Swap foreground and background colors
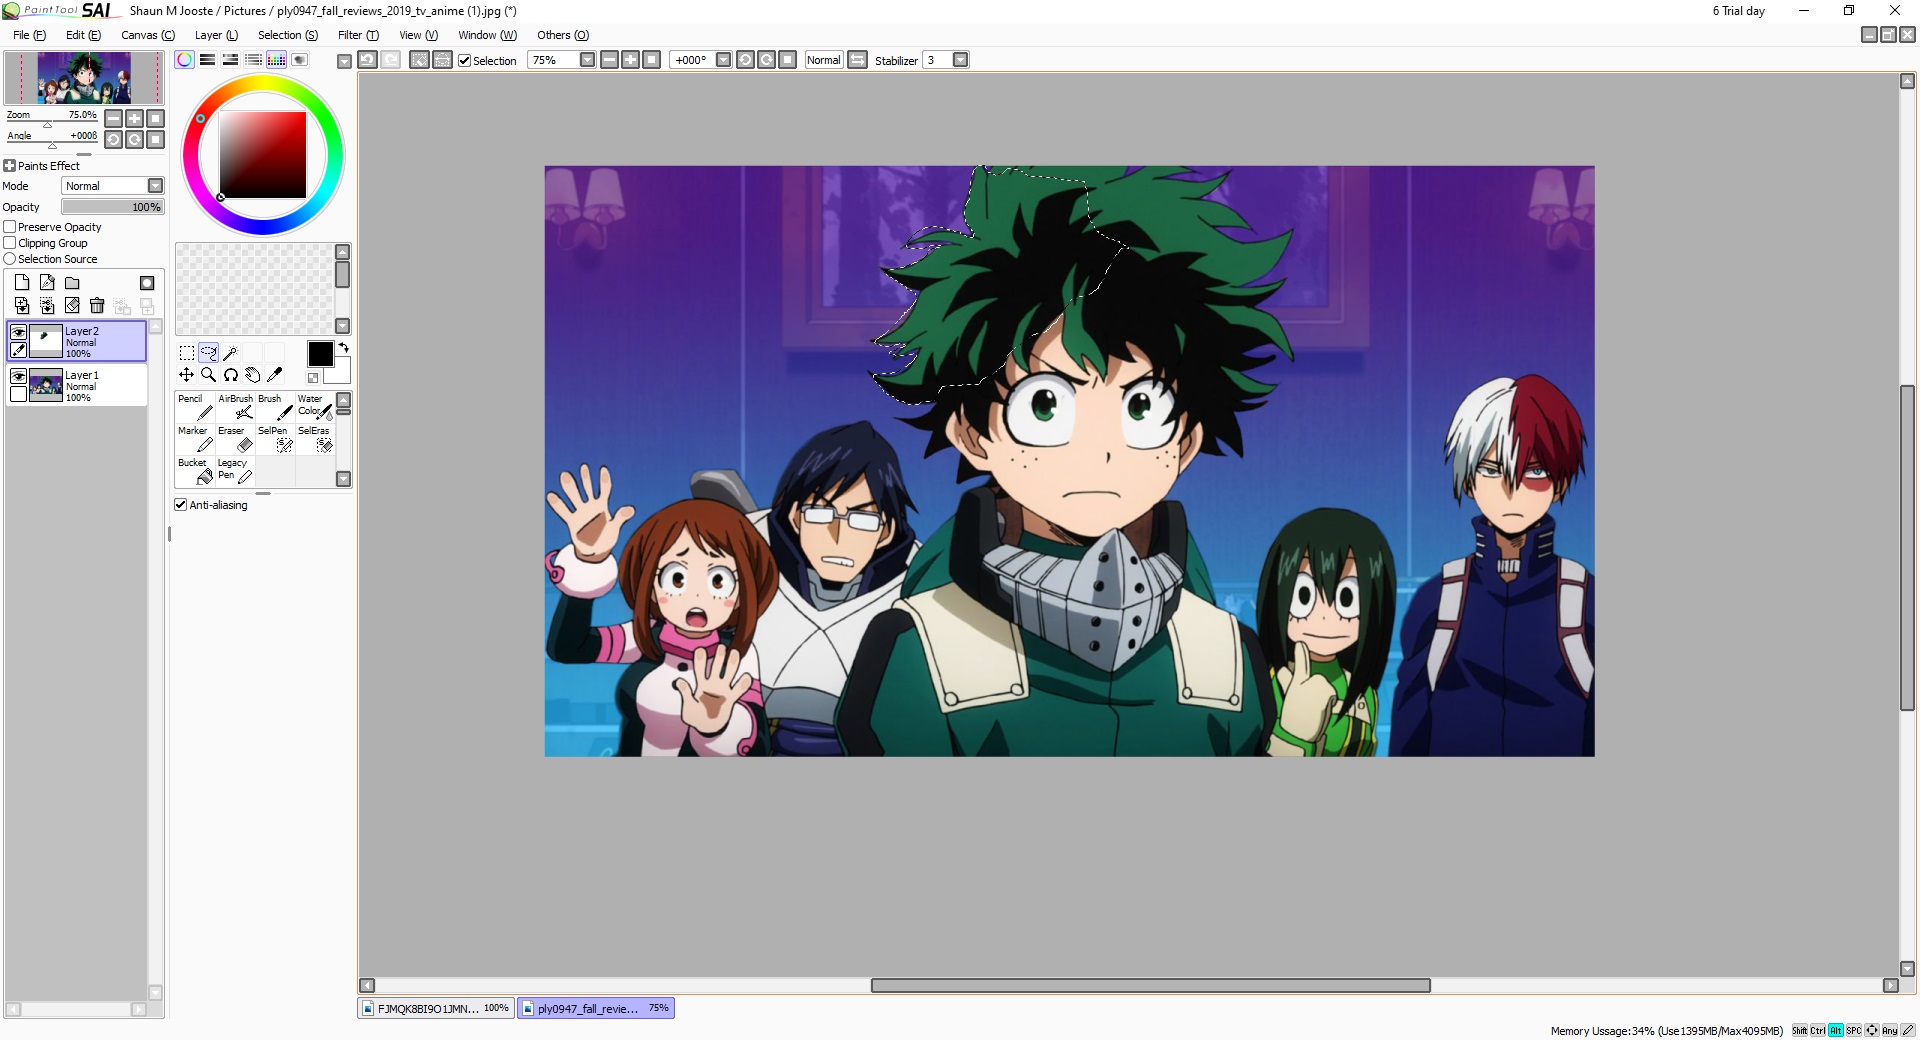The width and height of the screenshot is (1920, 1040). click(343, 347)
